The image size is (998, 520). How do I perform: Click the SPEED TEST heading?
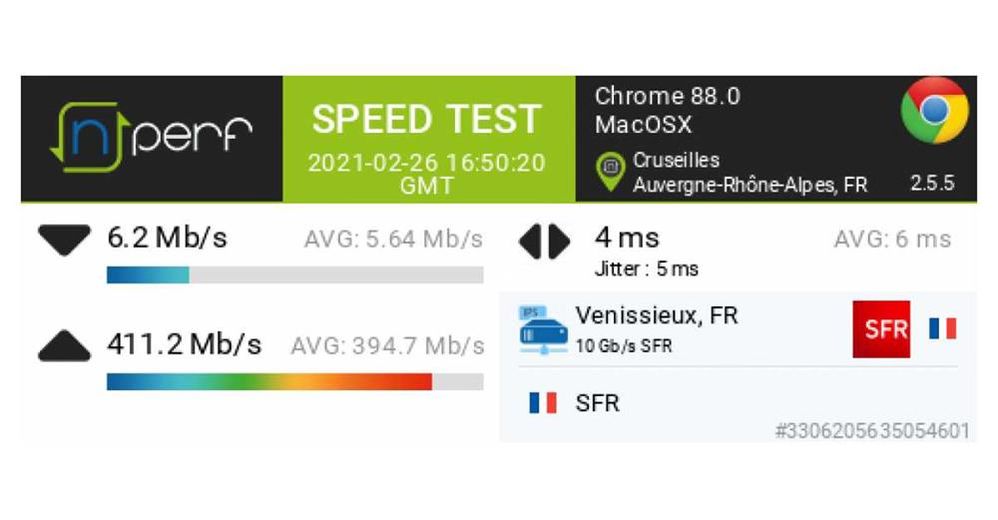[428, 119]
